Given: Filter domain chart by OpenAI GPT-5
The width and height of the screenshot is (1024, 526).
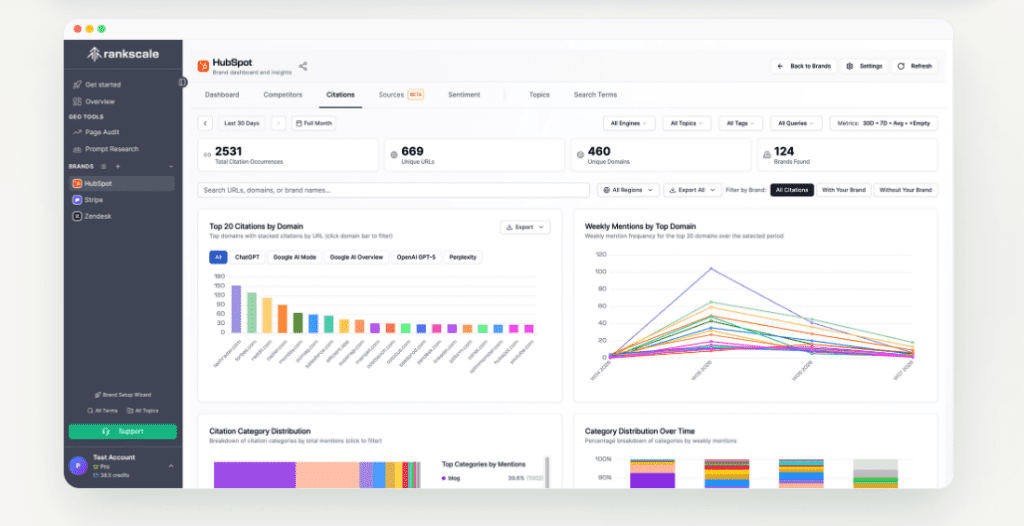Looking at the screenshot, I should click(x=416, y=257).
